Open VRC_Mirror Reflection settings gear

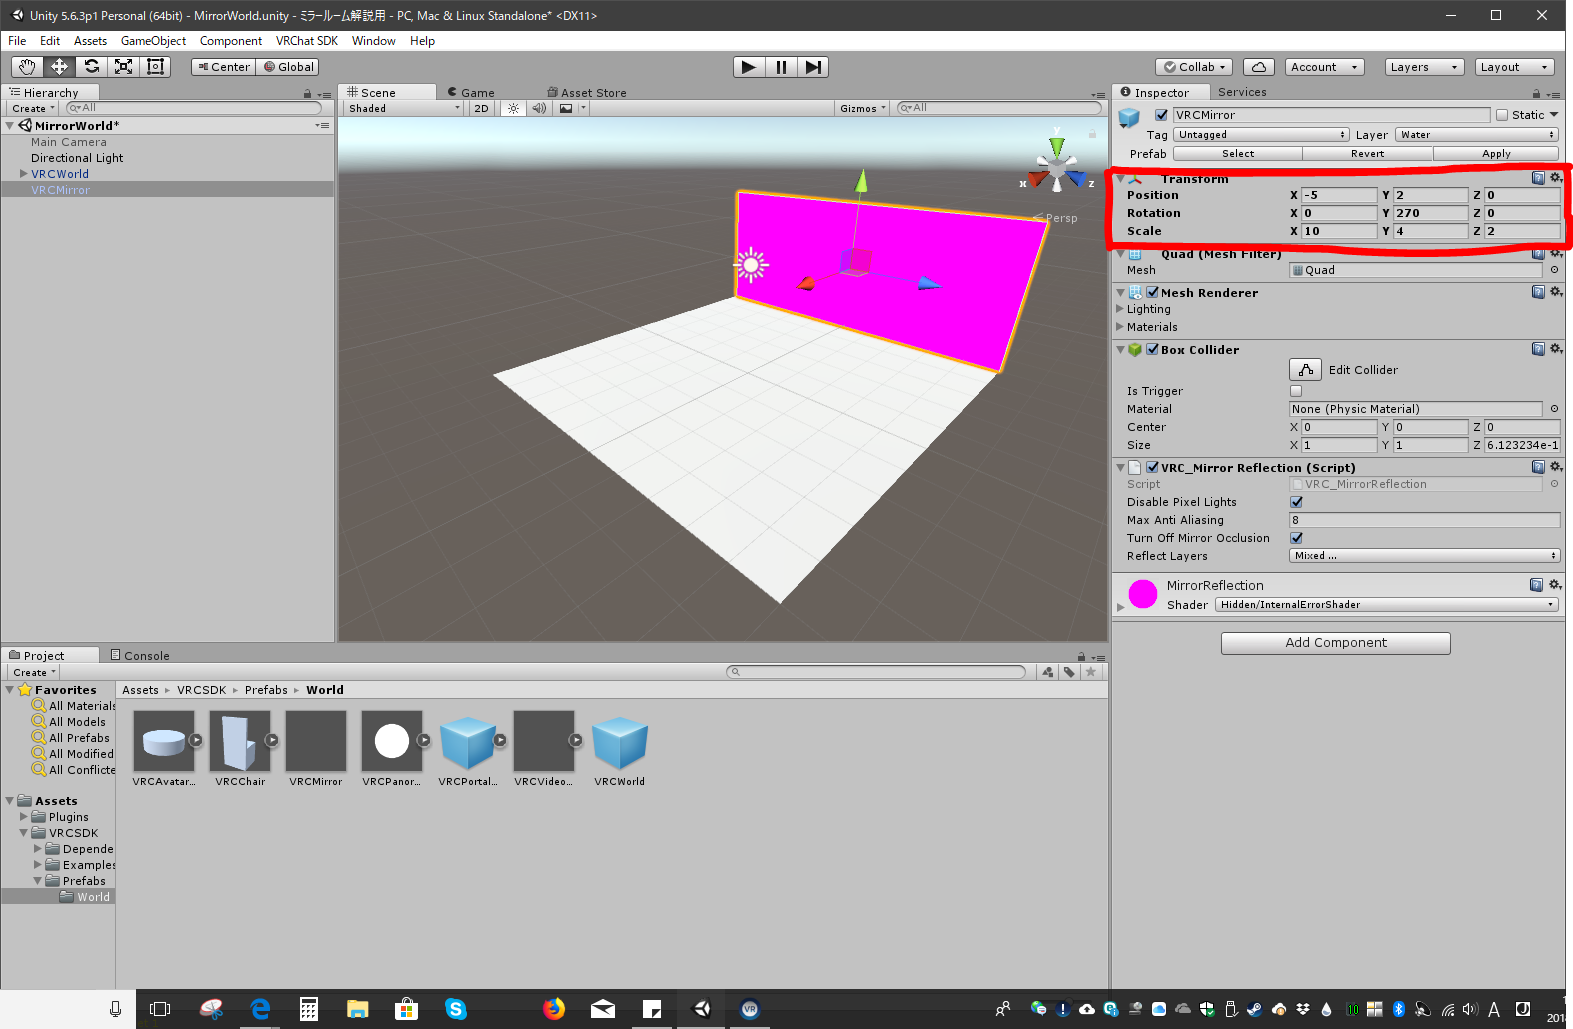1556,467
